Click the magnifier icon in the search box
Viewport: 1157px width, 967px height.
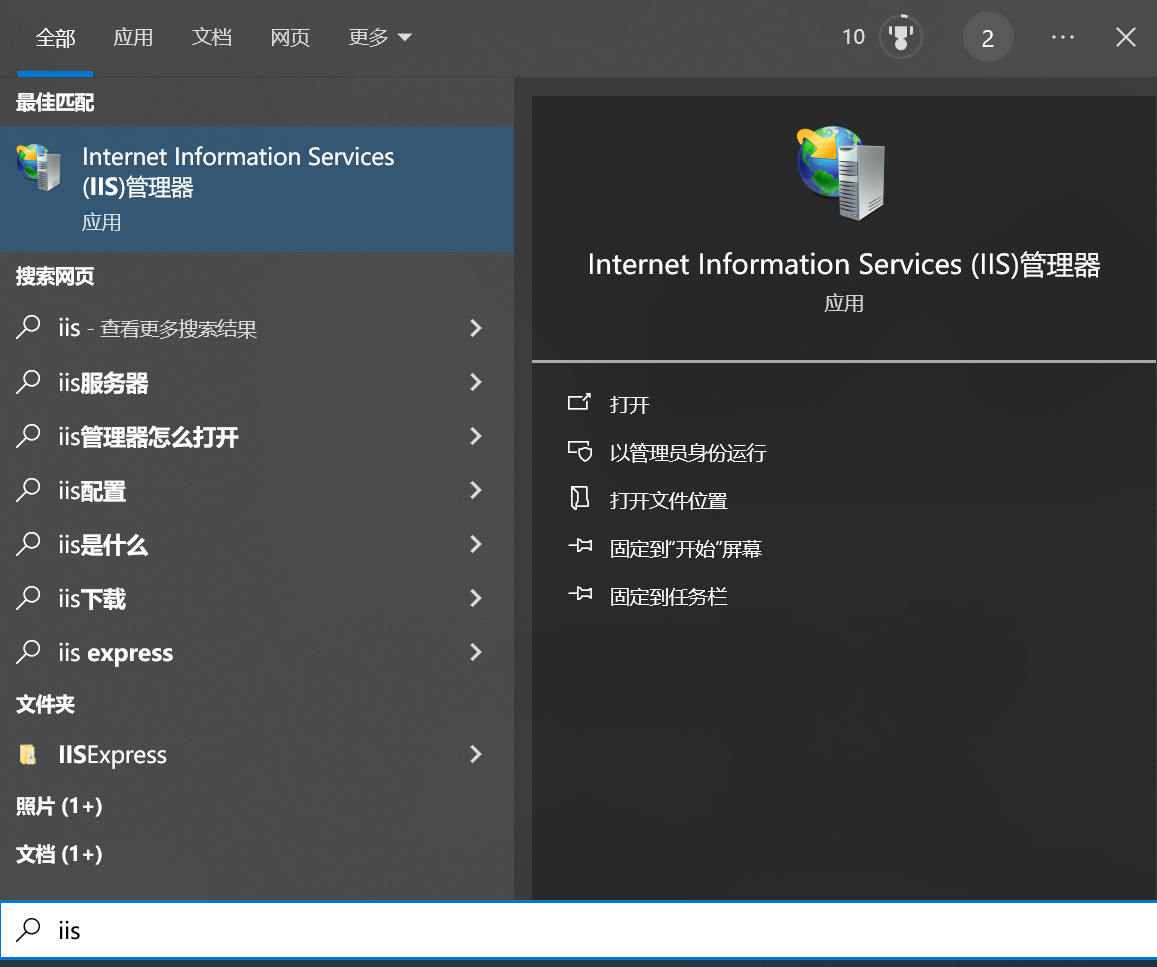[x=28, y=929]
